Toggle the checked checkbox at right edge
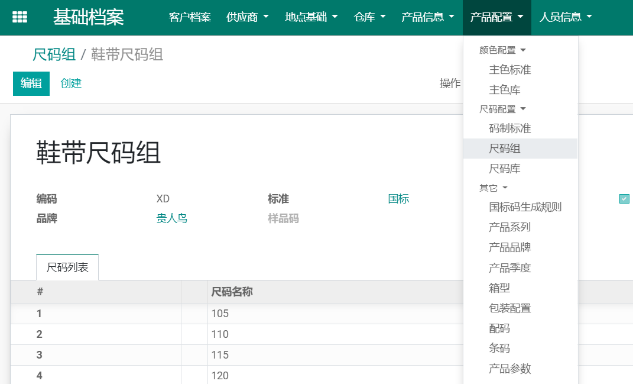The height and width of the screenshot is (384, 633). [x=624, y=199]
